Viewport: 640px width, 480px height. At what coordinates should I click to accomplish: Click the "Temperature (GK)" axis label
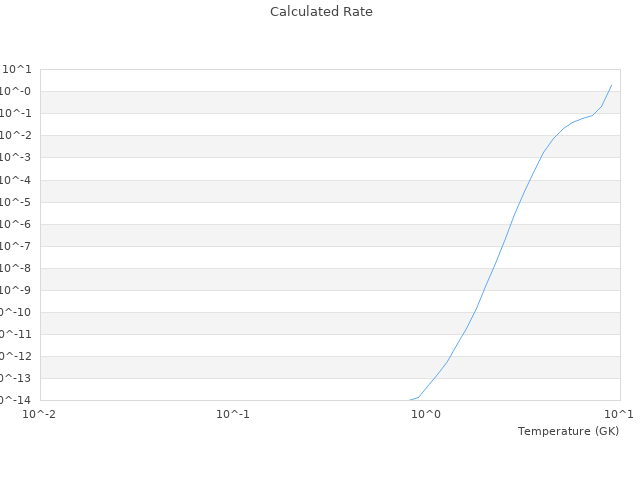tap(568, 431)
